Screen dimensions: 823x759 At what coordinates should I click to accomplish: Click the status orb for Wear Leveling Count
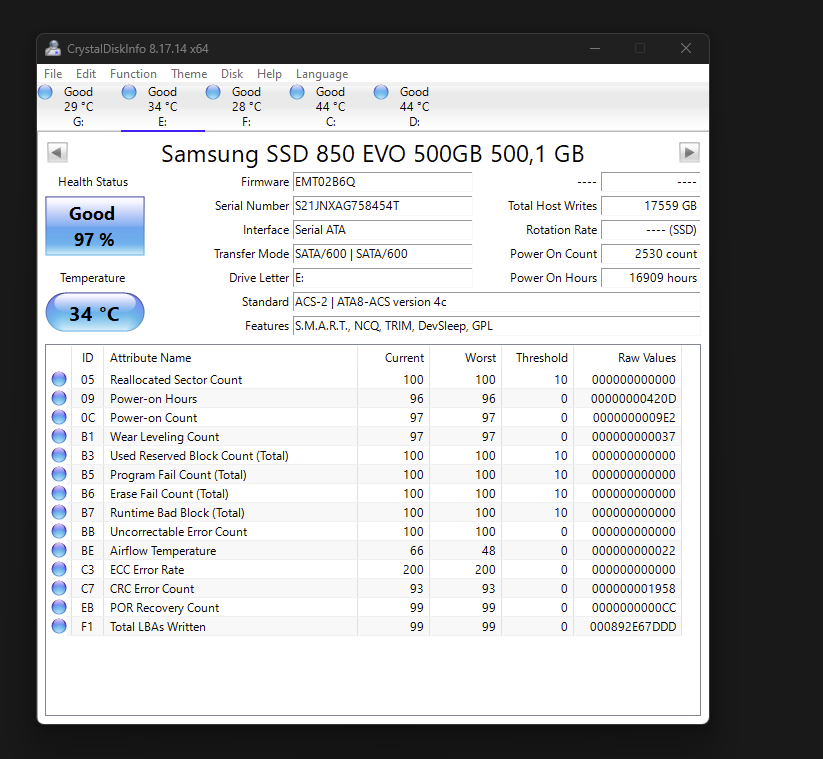pyautogui.click(x=59, y=436)
